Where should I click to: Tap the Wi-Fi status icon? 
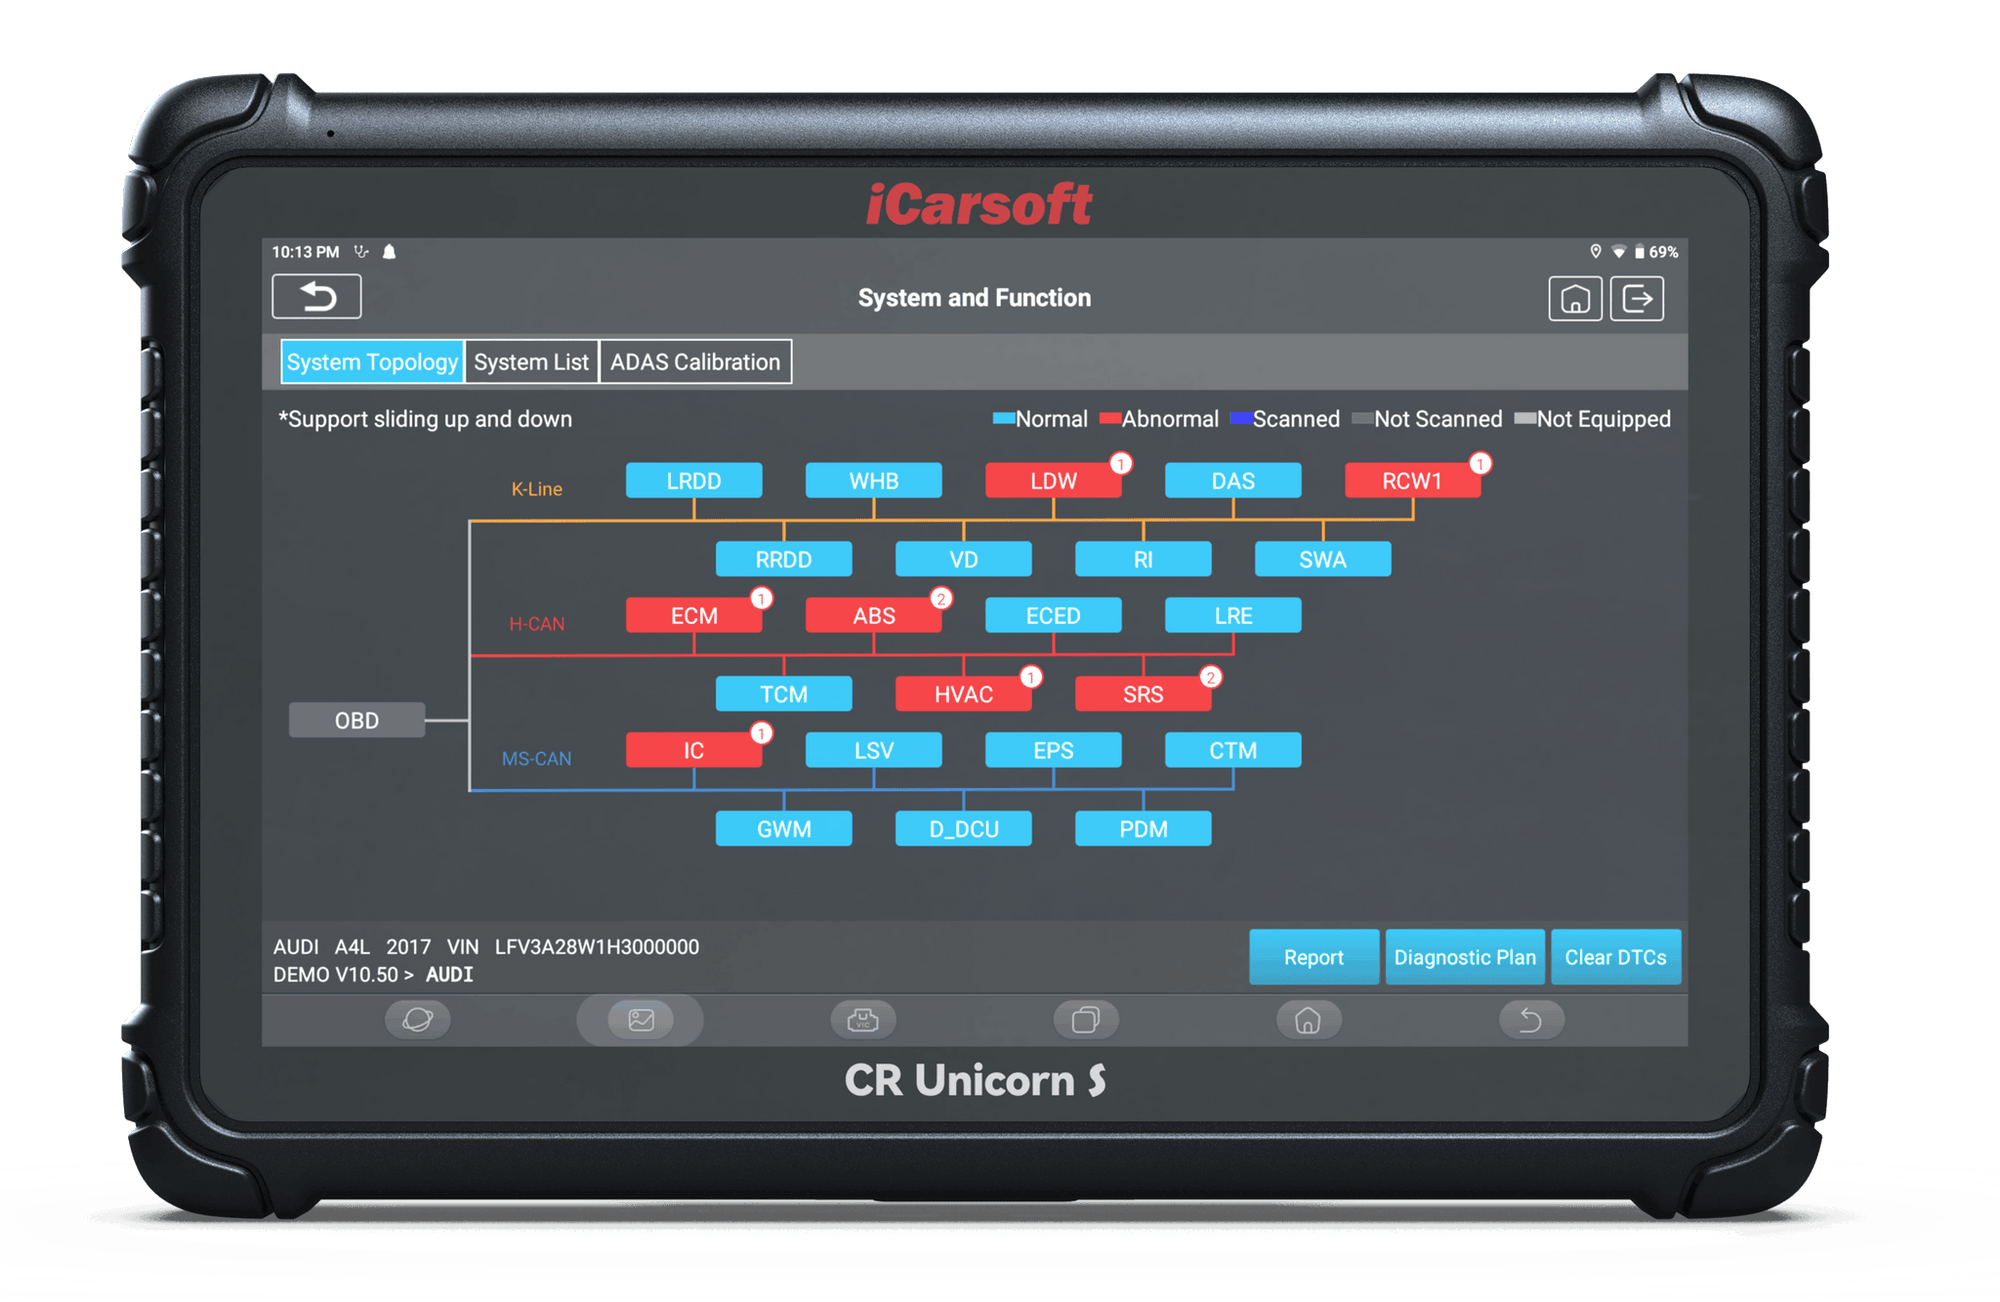coord(1618,252)
